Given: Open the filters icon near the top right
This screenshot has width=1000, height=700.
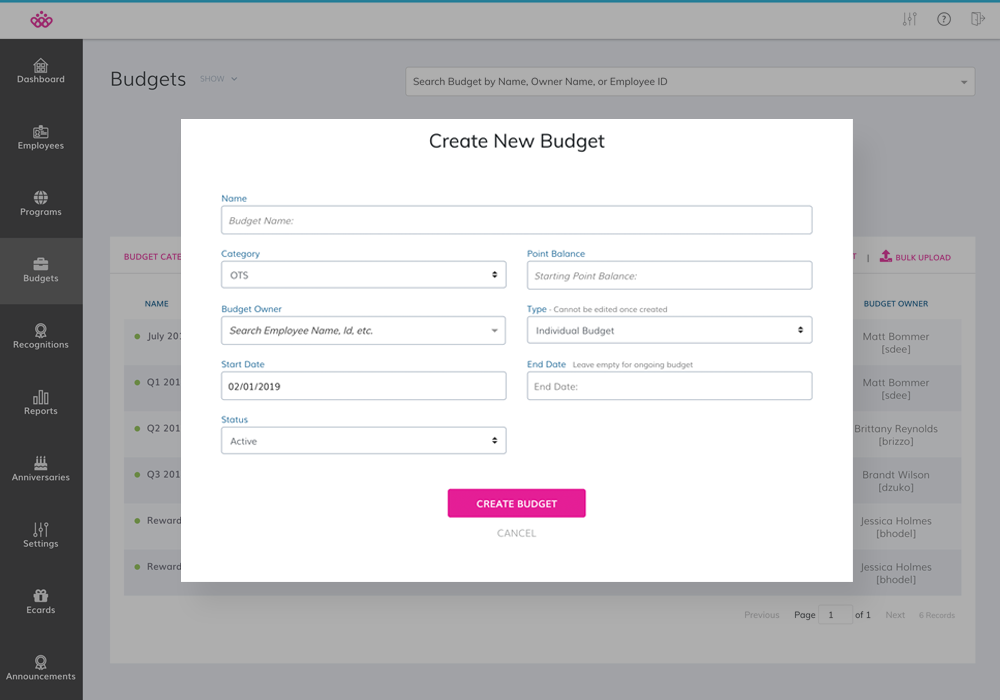Looking at the screenshot, I should tap(909, 18).
